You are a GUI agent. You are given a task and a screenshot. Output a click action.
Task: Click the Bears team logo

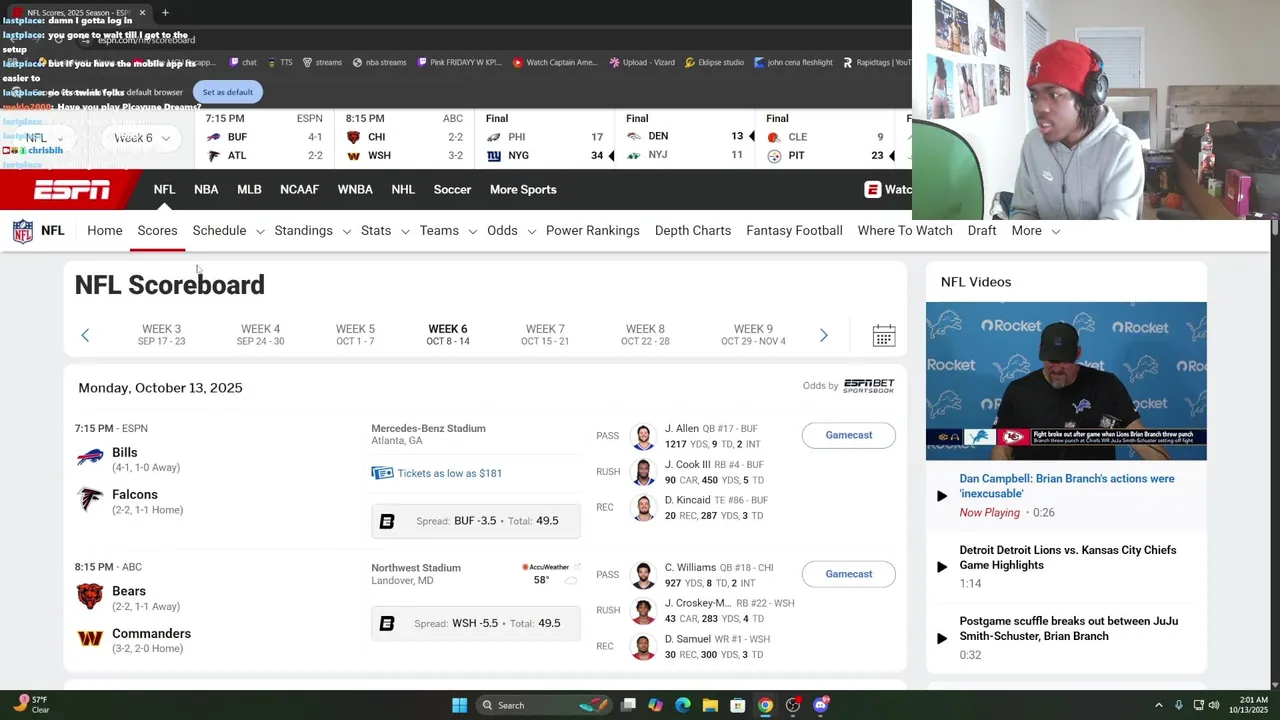click(x=90, y=597)
